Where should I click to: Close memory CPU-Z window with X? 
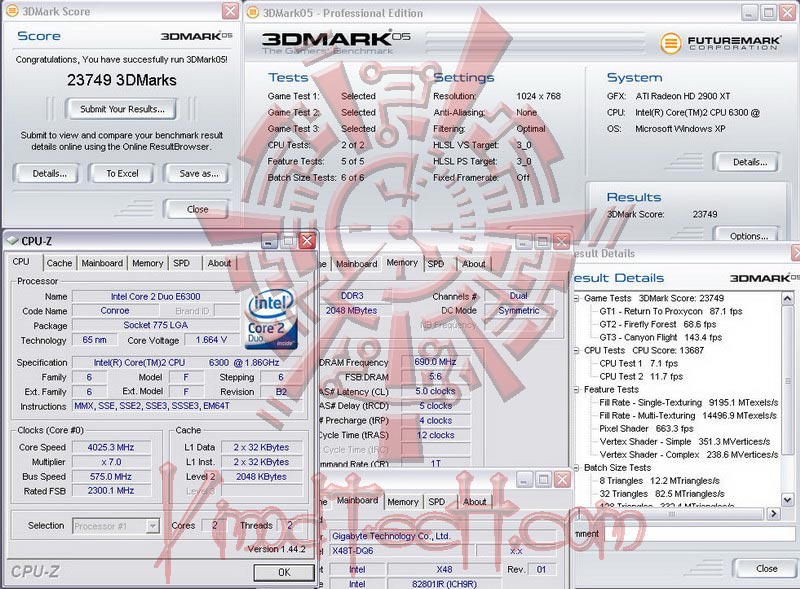pyautogui.click(x=562, y=241)
